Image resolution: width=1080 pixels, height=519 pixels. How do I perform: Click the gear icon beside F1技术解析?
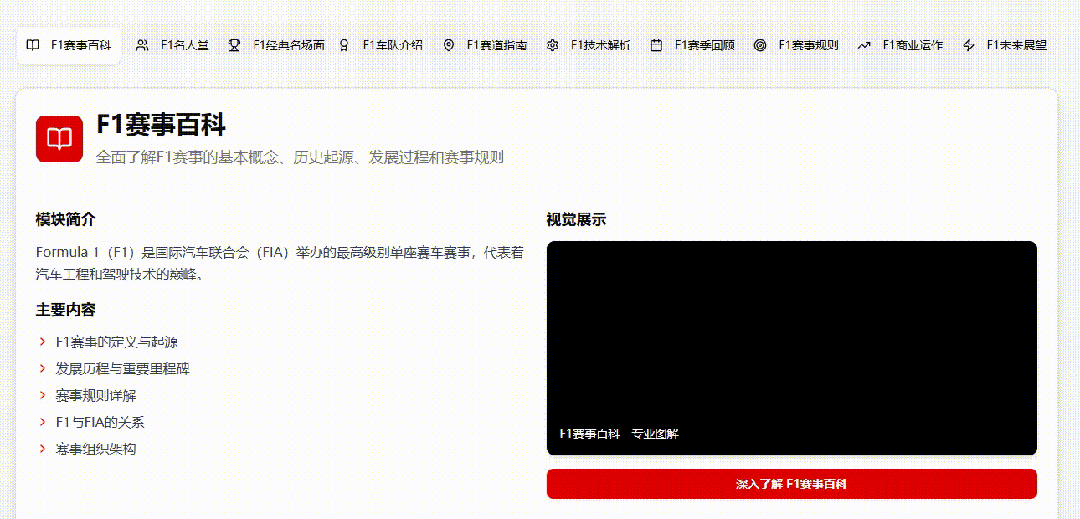[552, 45]
